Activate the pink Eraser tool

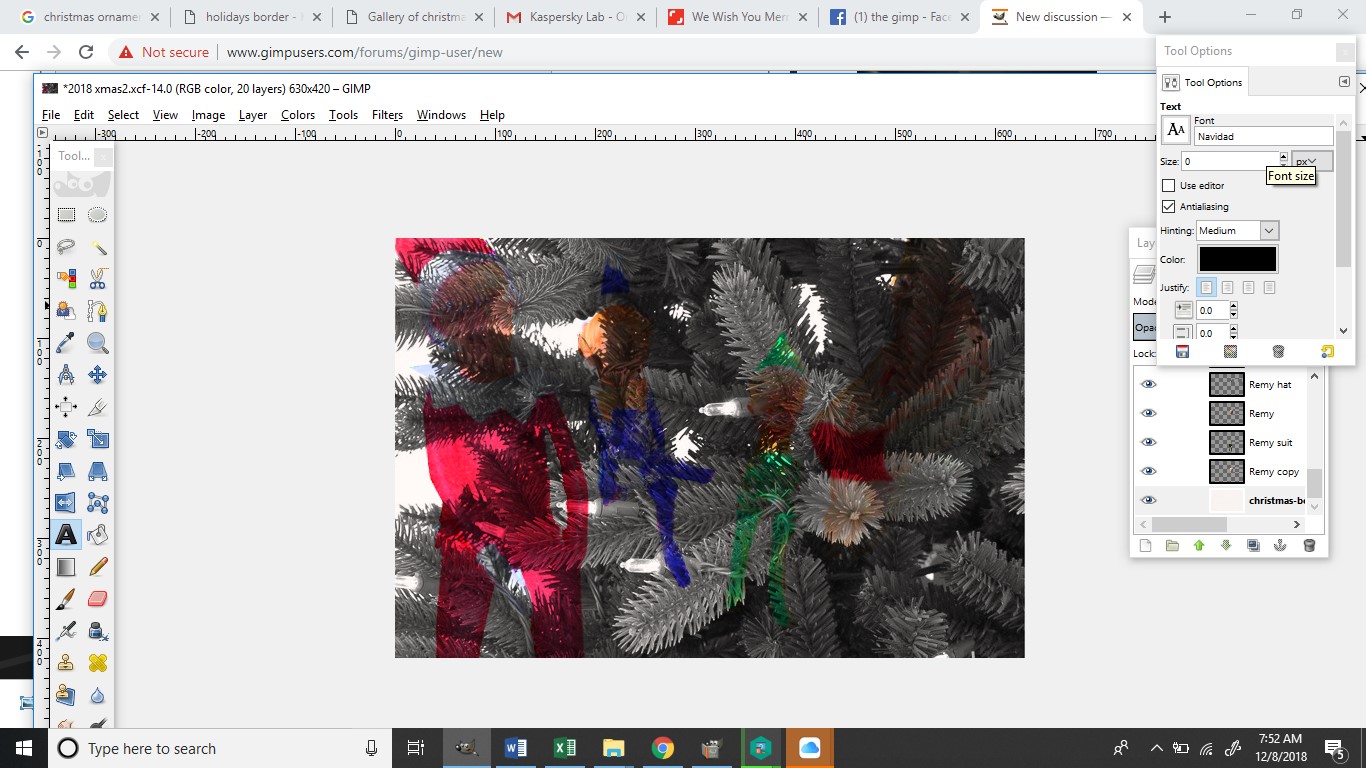(x=97, y=599)
